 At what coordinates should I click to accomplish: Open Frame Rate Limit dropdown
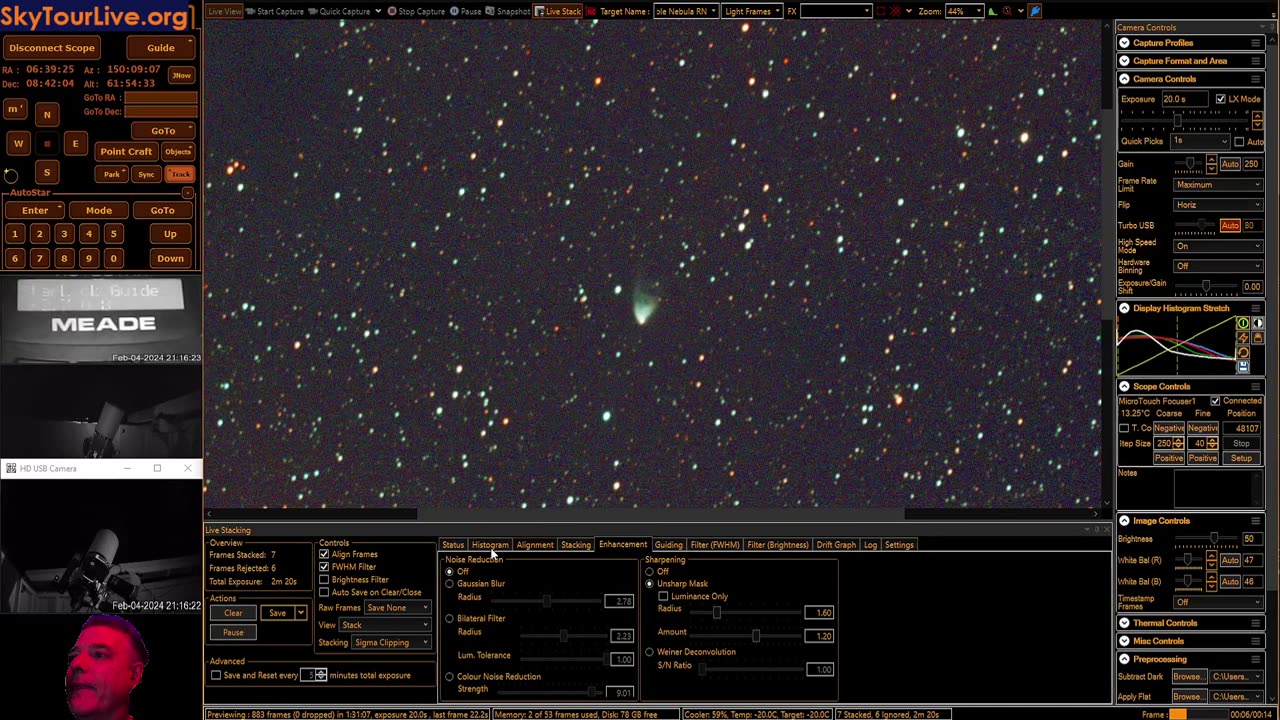pos(1218,185)
